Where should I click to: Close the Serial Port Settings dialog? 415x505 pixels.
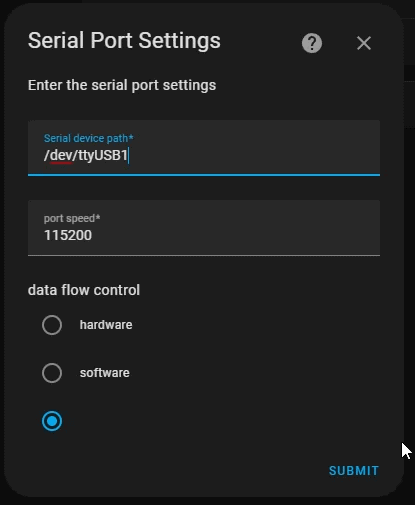click(364, 43)
